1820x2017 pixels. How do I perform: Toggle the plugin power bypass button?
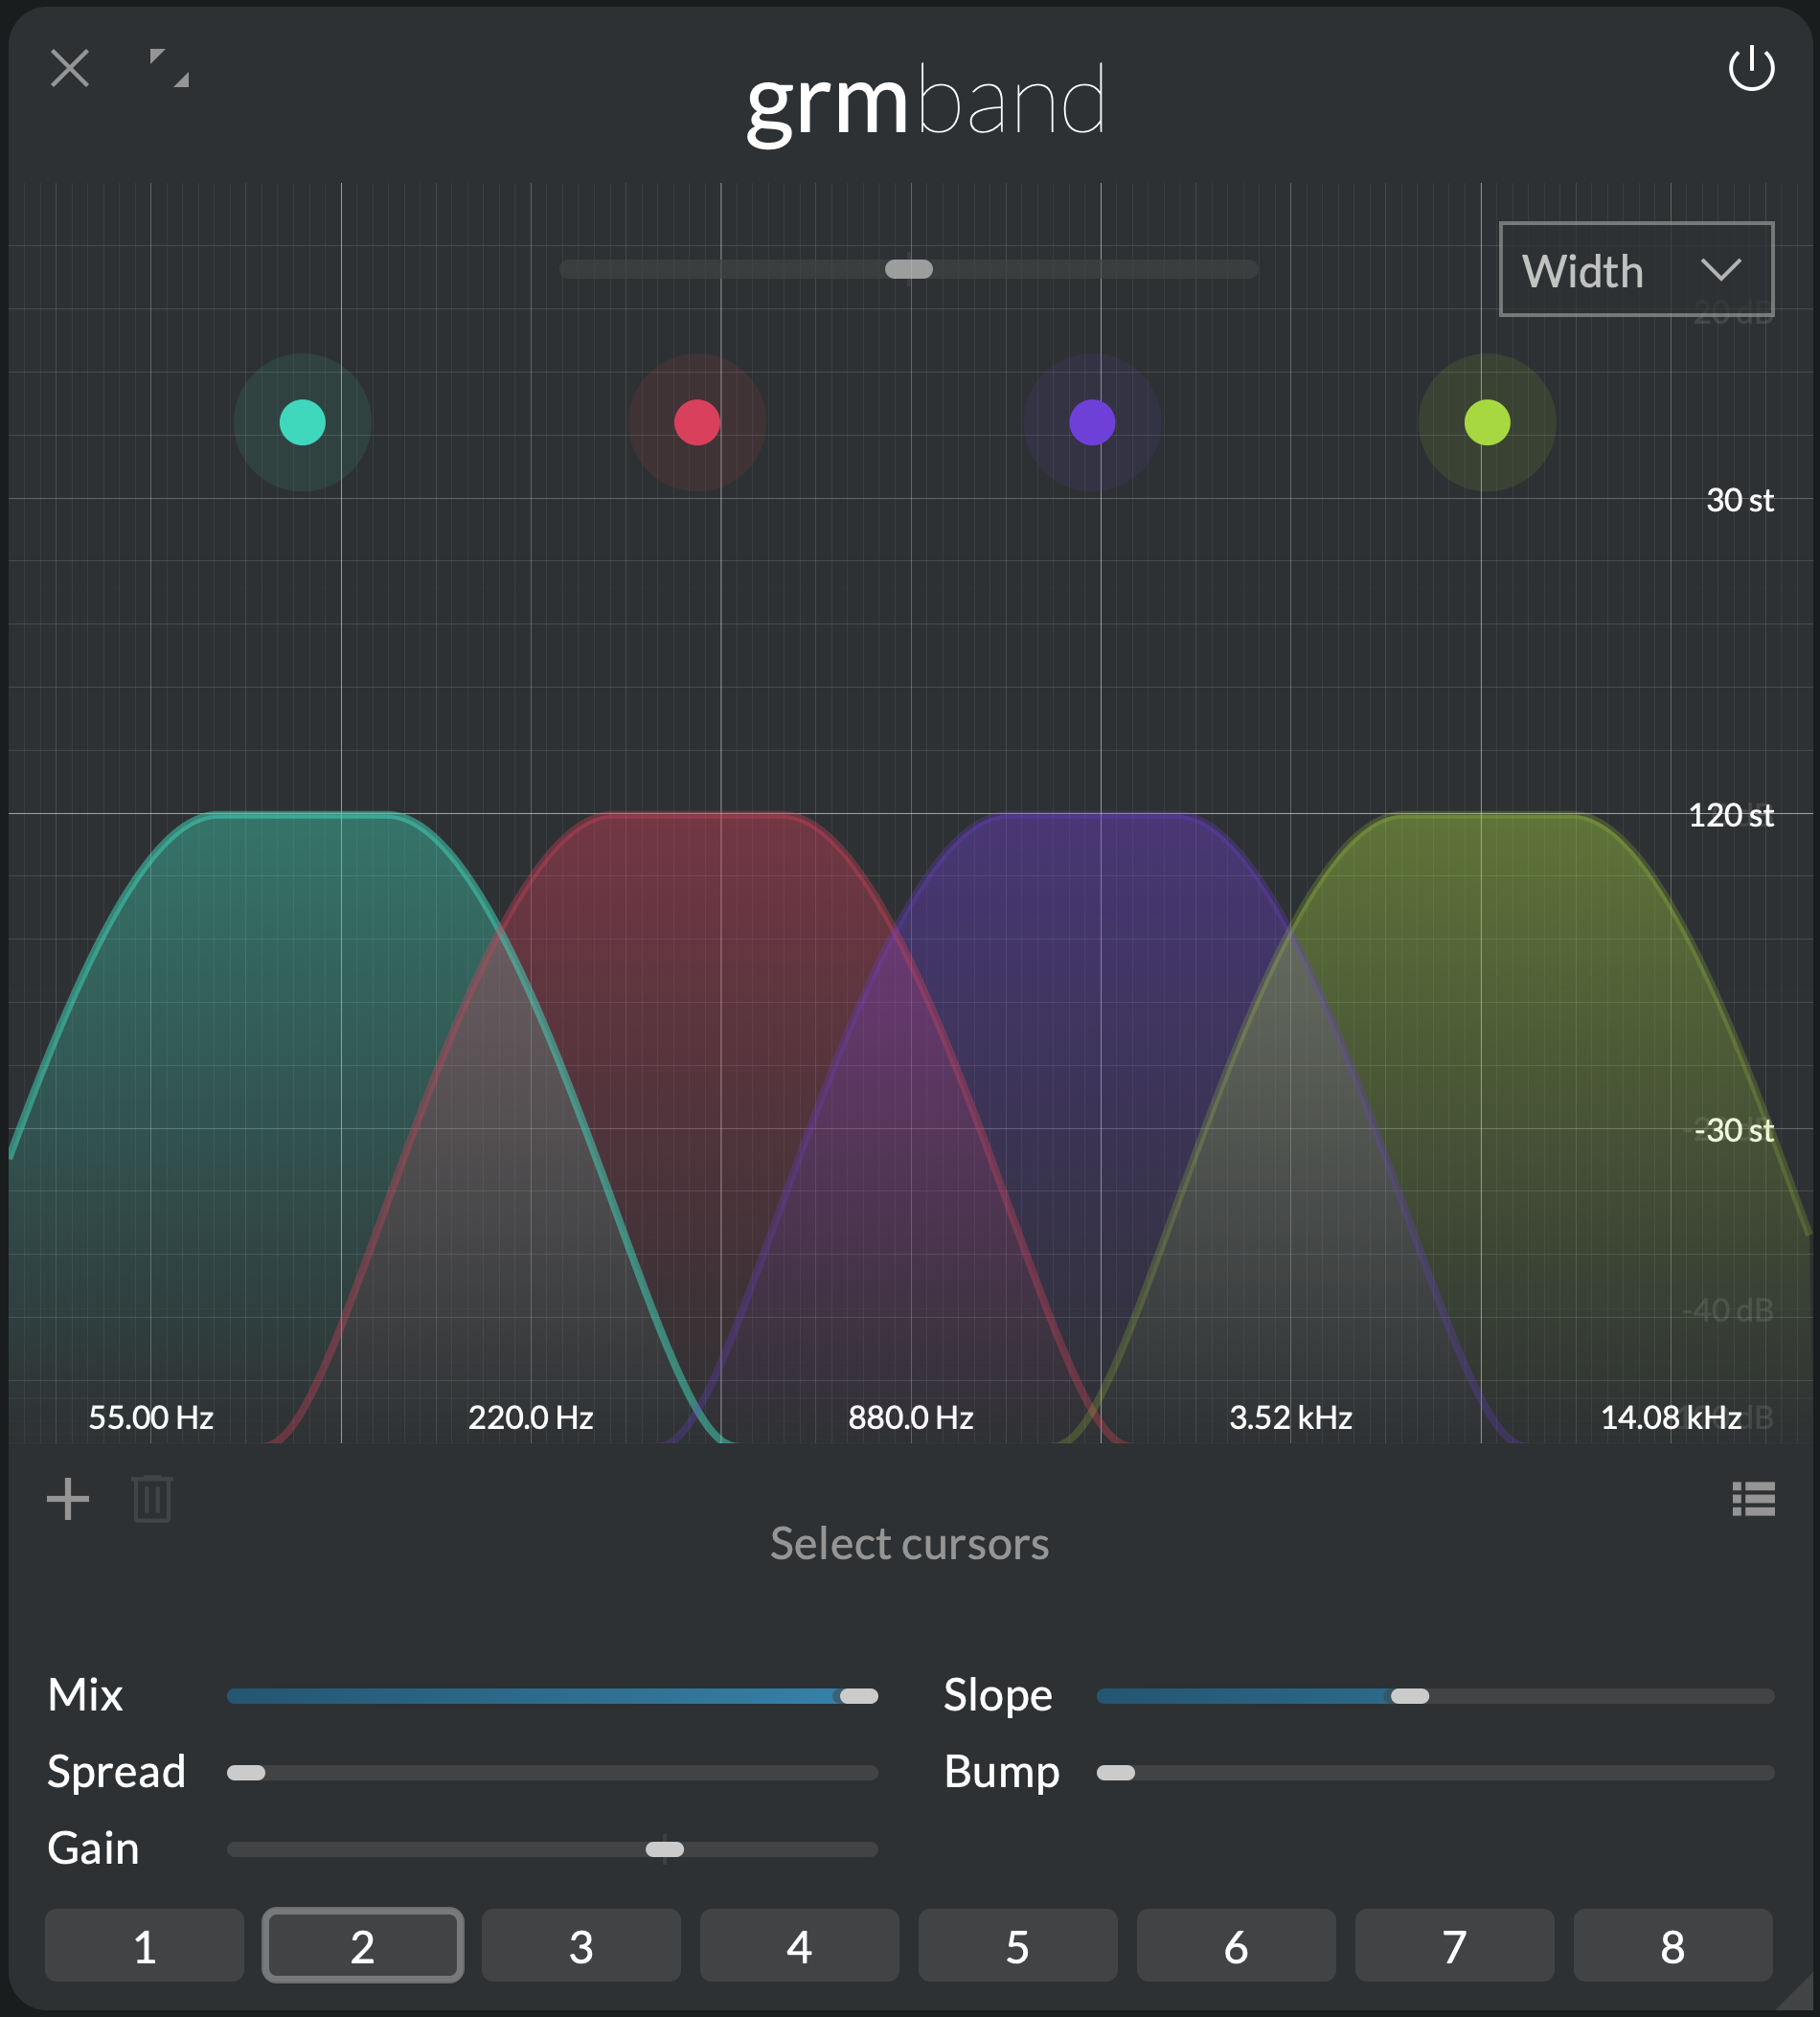click(x=1751, y=69)
